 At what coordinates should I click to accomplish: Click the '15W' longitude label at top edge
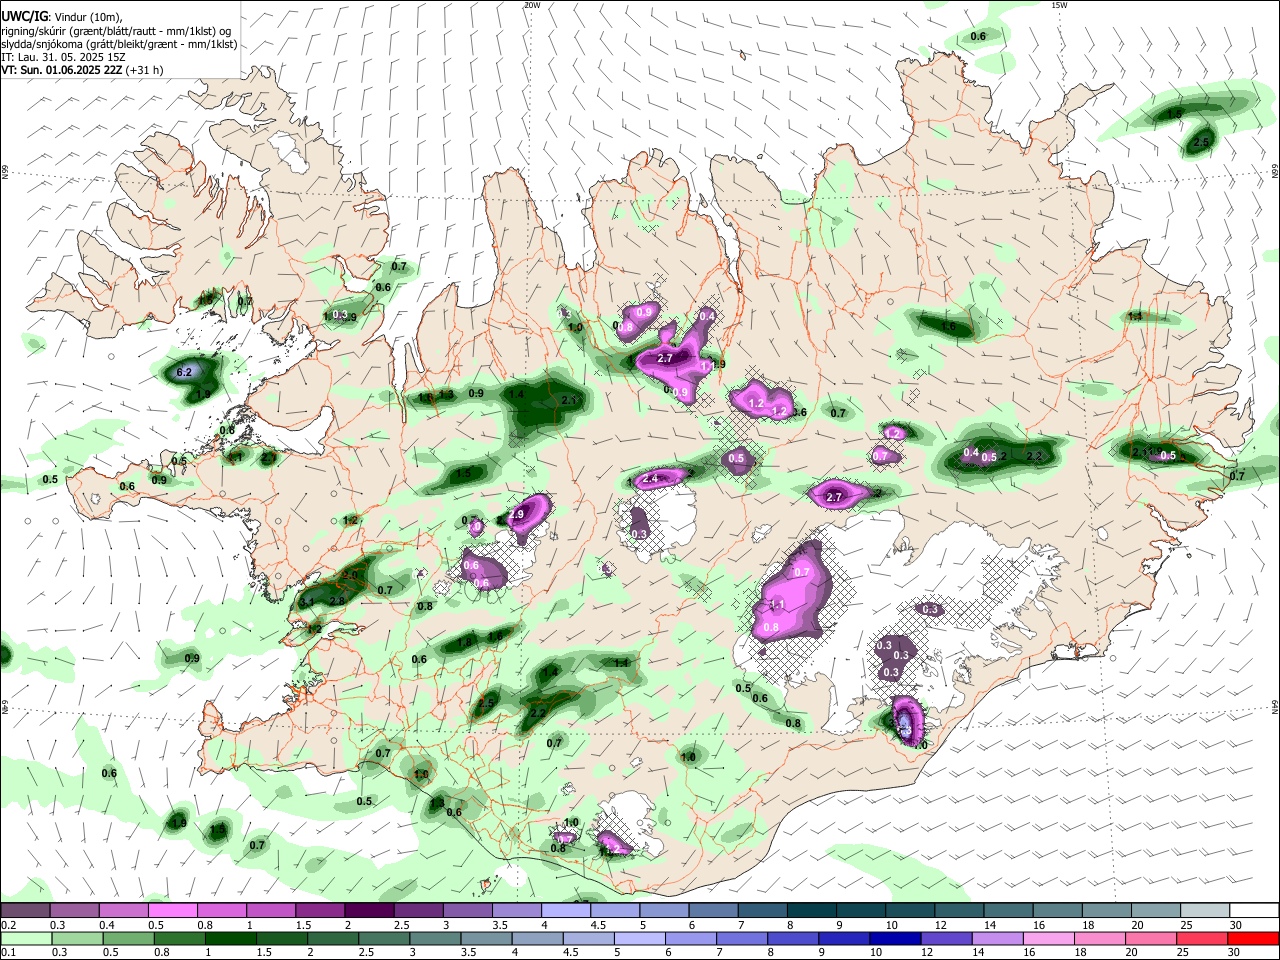1059,5
